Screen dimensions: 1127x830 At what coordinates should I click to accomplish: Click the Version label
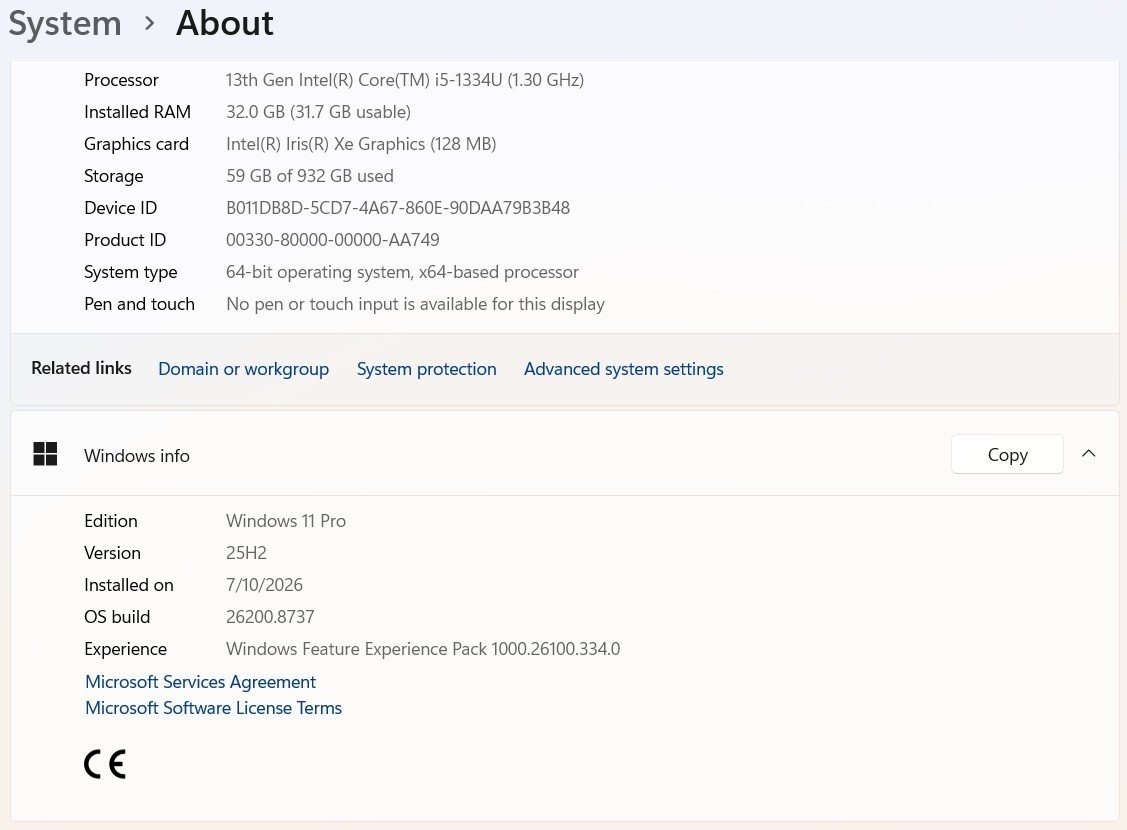click(112, 553)
